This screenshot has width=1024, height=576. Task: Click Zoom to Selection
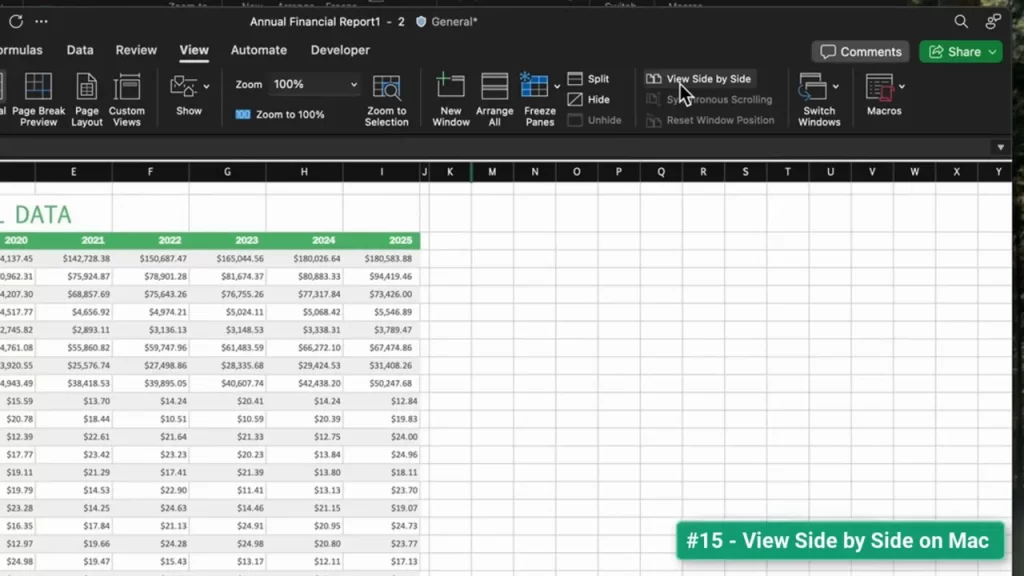387,97
